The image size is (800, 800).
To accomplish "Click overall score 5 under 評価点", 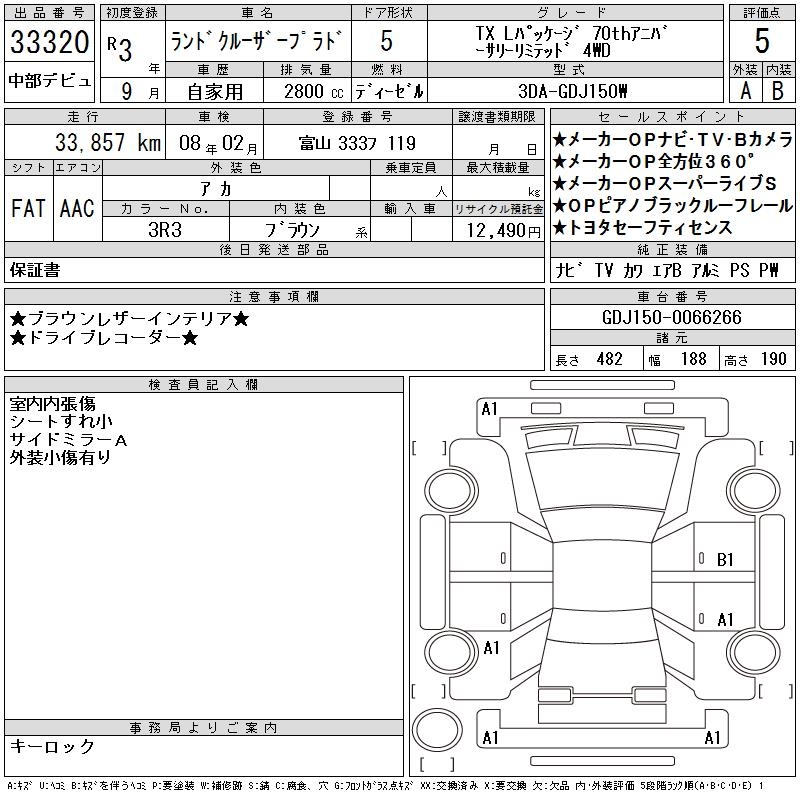I will 761,41.
